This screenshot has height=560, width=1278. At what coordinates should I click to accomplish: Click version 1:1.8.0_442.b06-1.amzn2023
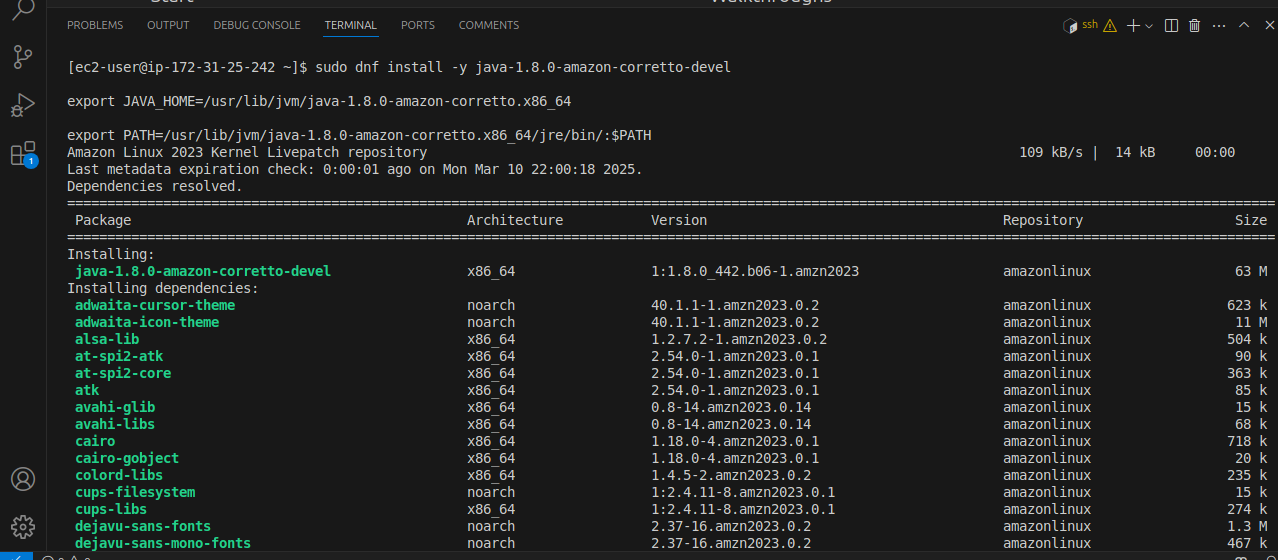(x=755, y=272)
